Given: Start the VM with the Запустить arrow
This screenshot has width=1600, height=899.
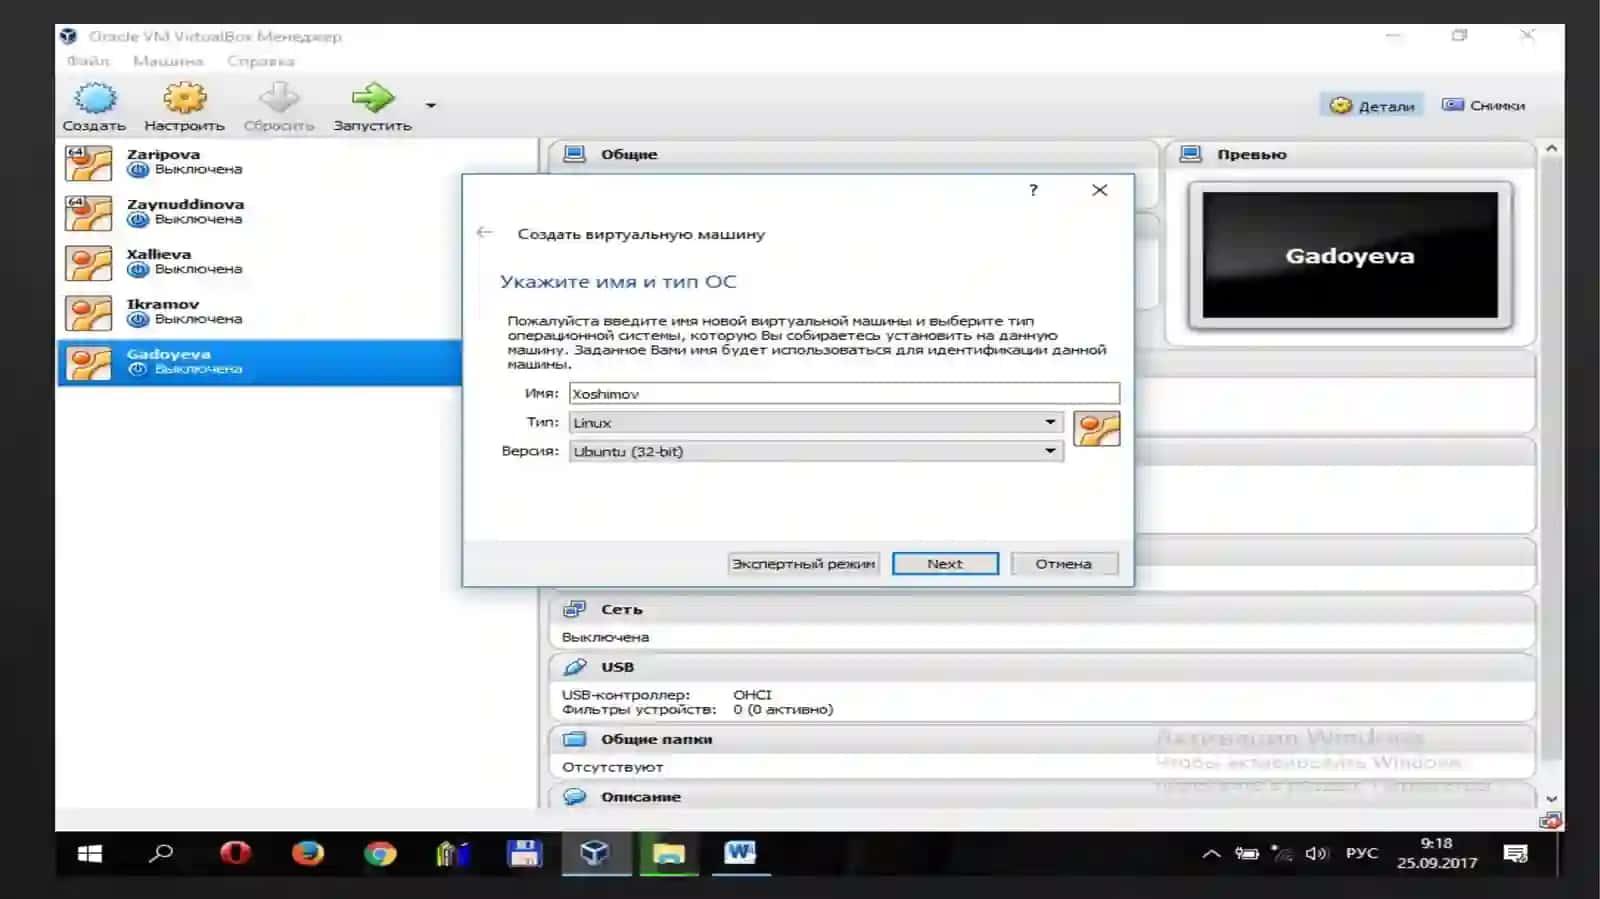Looking at the screenshot, I should (373, 98).
